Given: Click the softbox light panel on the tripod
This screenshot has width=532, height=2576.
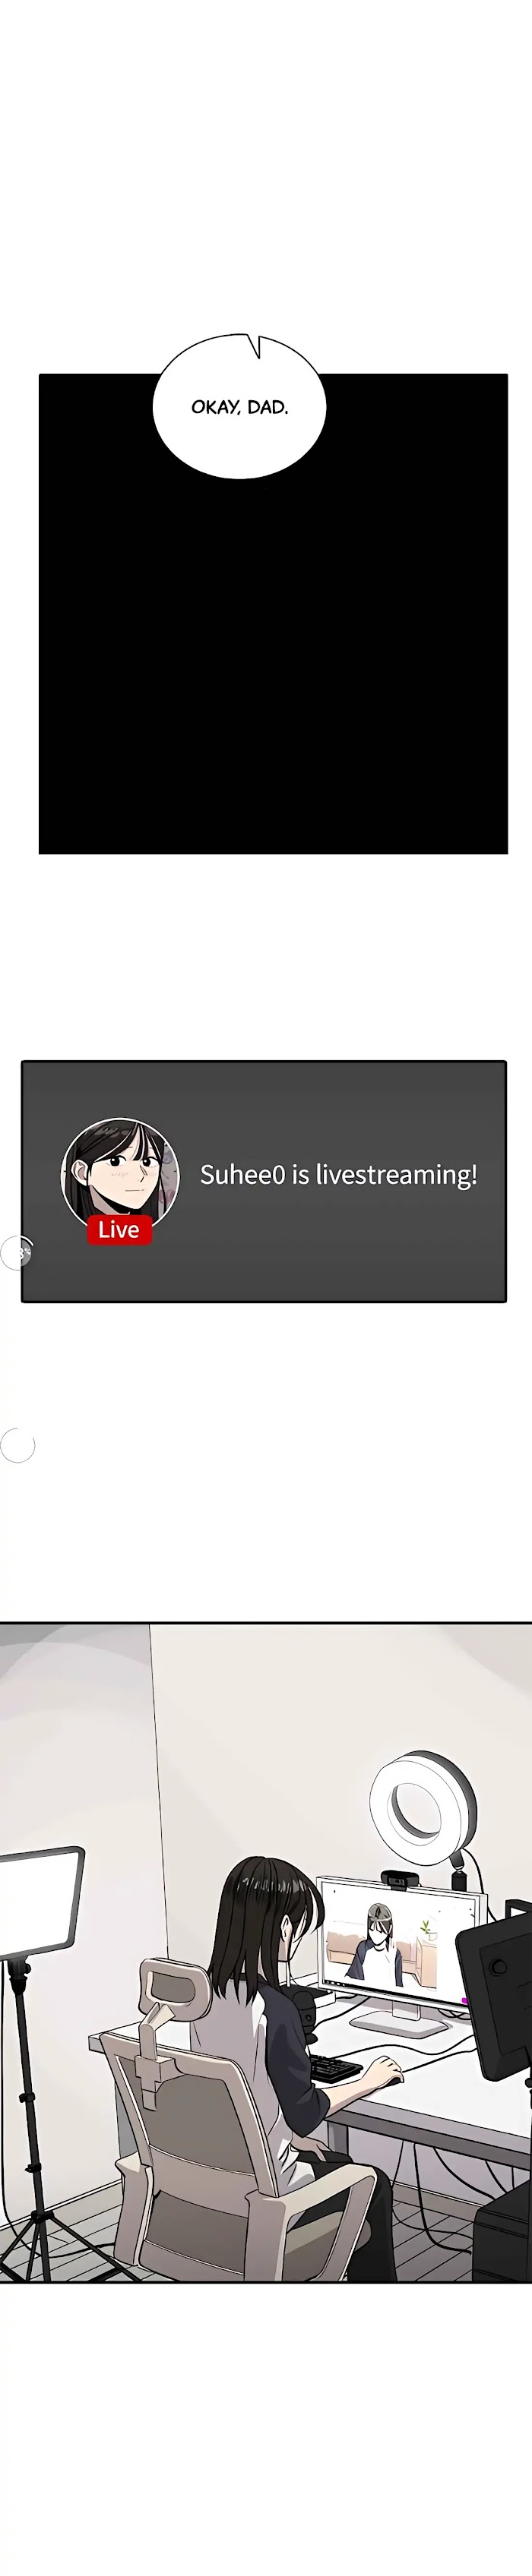Looking at the screenshot, I should tap(38, 1902).
